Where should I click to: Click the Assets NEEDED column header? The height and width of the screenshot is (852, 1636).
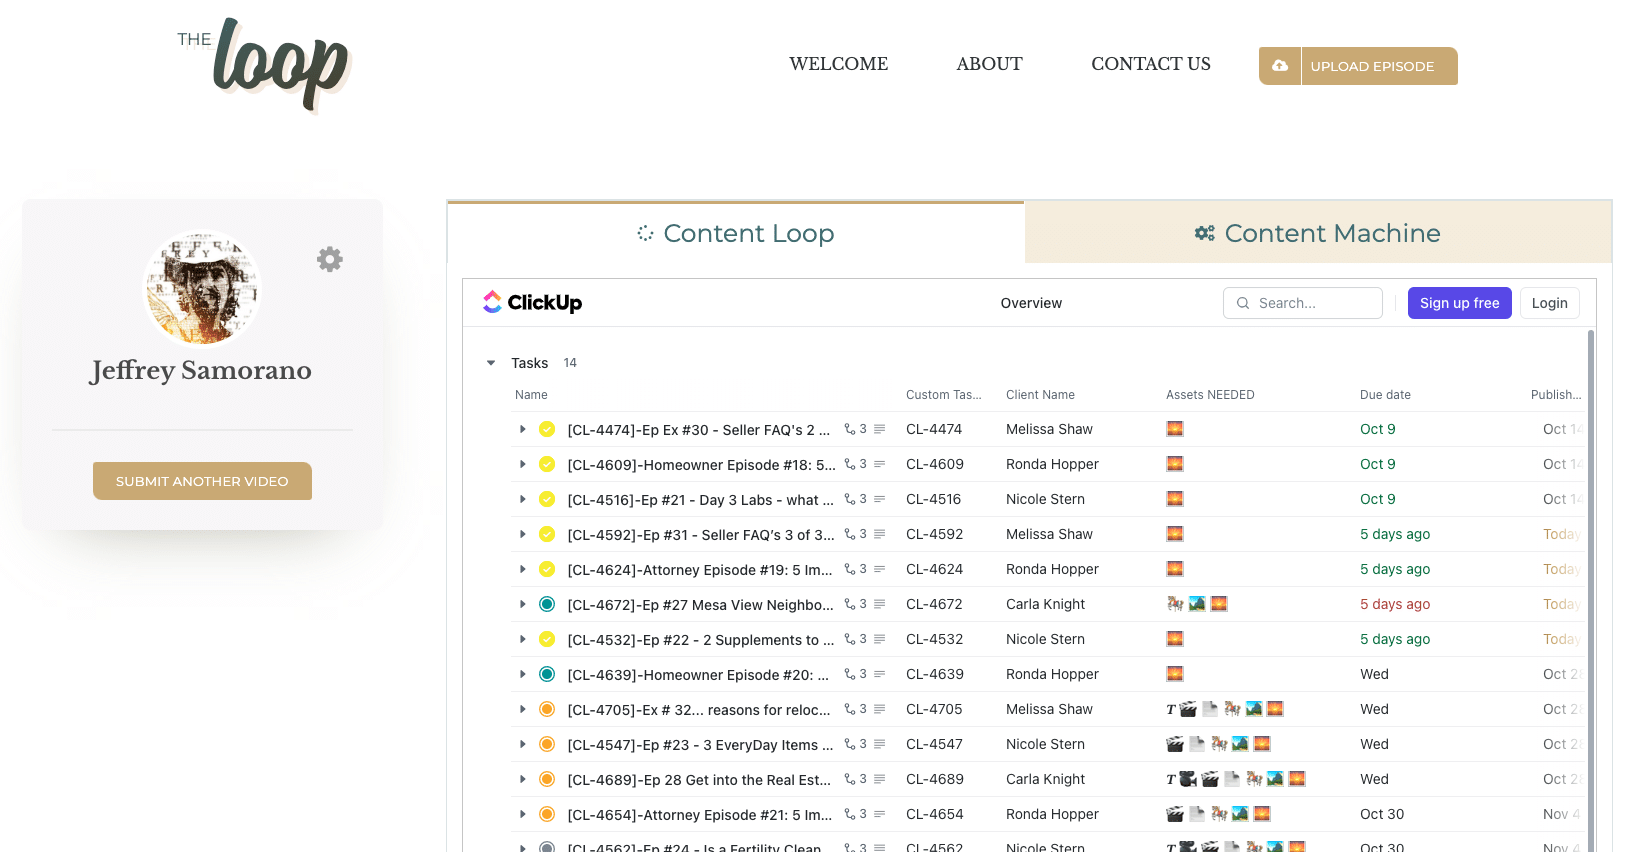pos(1210,395)
